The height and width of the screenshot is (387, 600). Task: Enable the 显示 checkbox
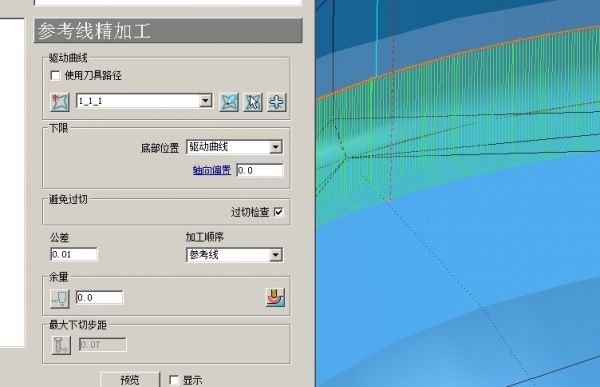[x=174, y=380]
